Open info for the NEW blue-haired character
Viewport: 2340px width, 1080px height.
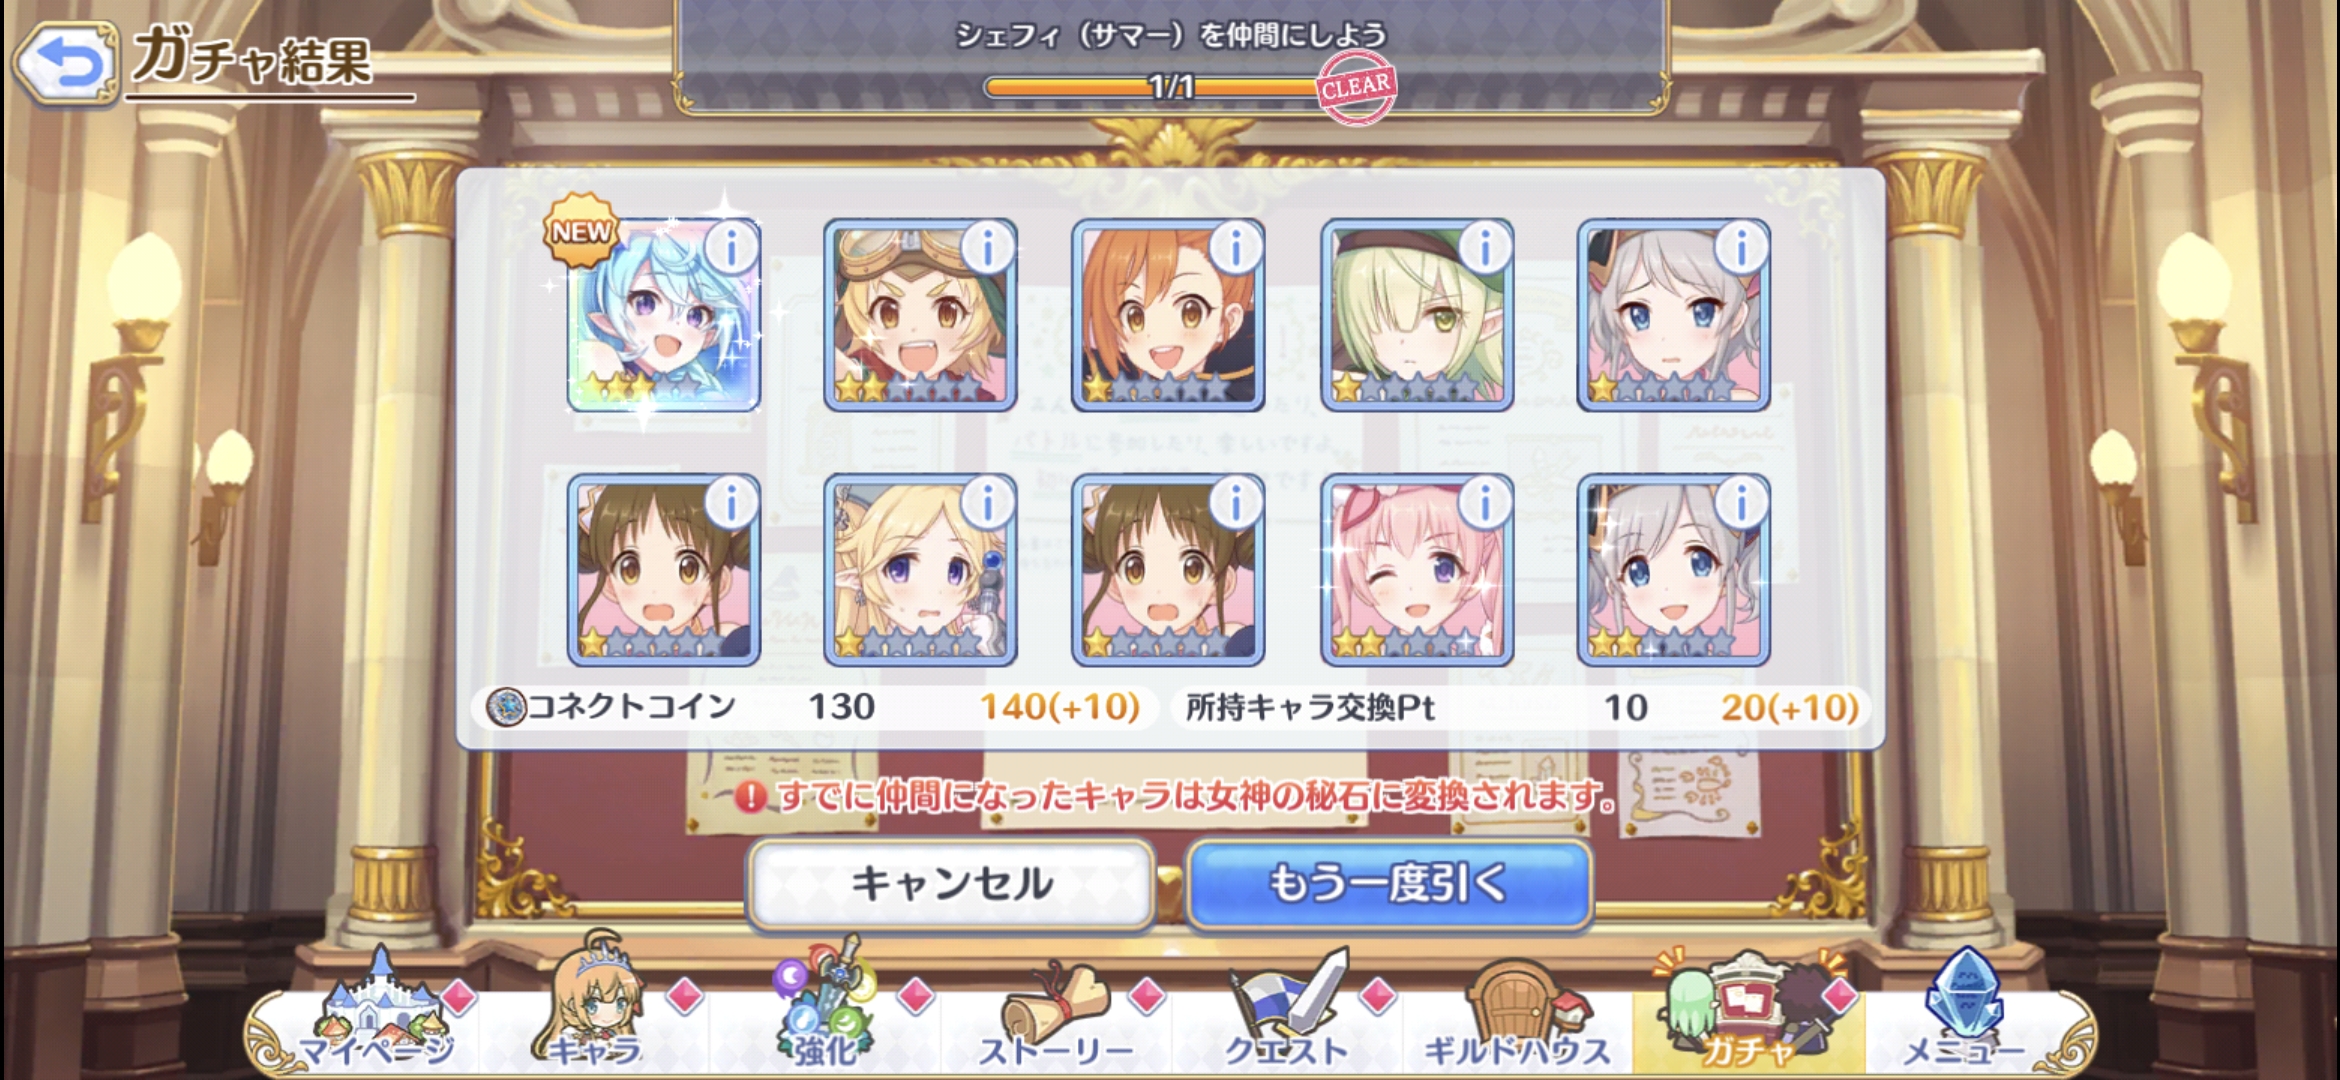(x=732, y=247)
